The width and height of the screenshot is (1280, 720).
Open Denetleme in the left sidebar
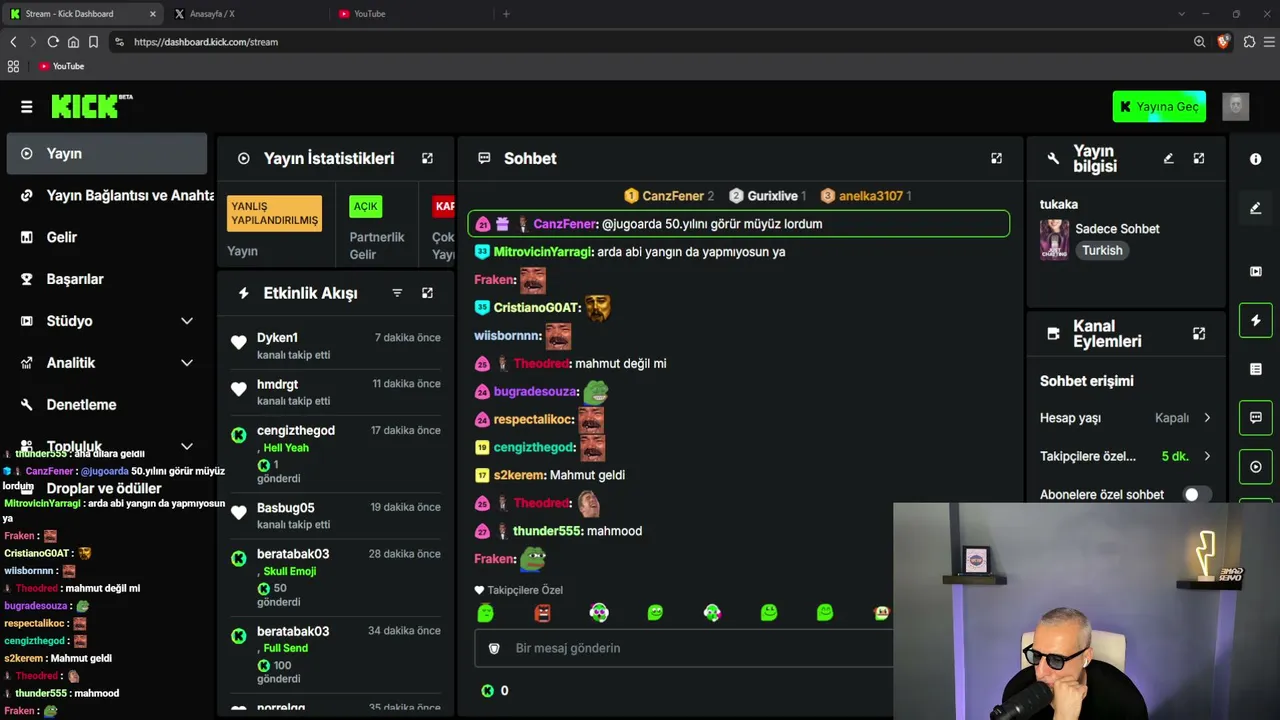[x=107, y=405]
